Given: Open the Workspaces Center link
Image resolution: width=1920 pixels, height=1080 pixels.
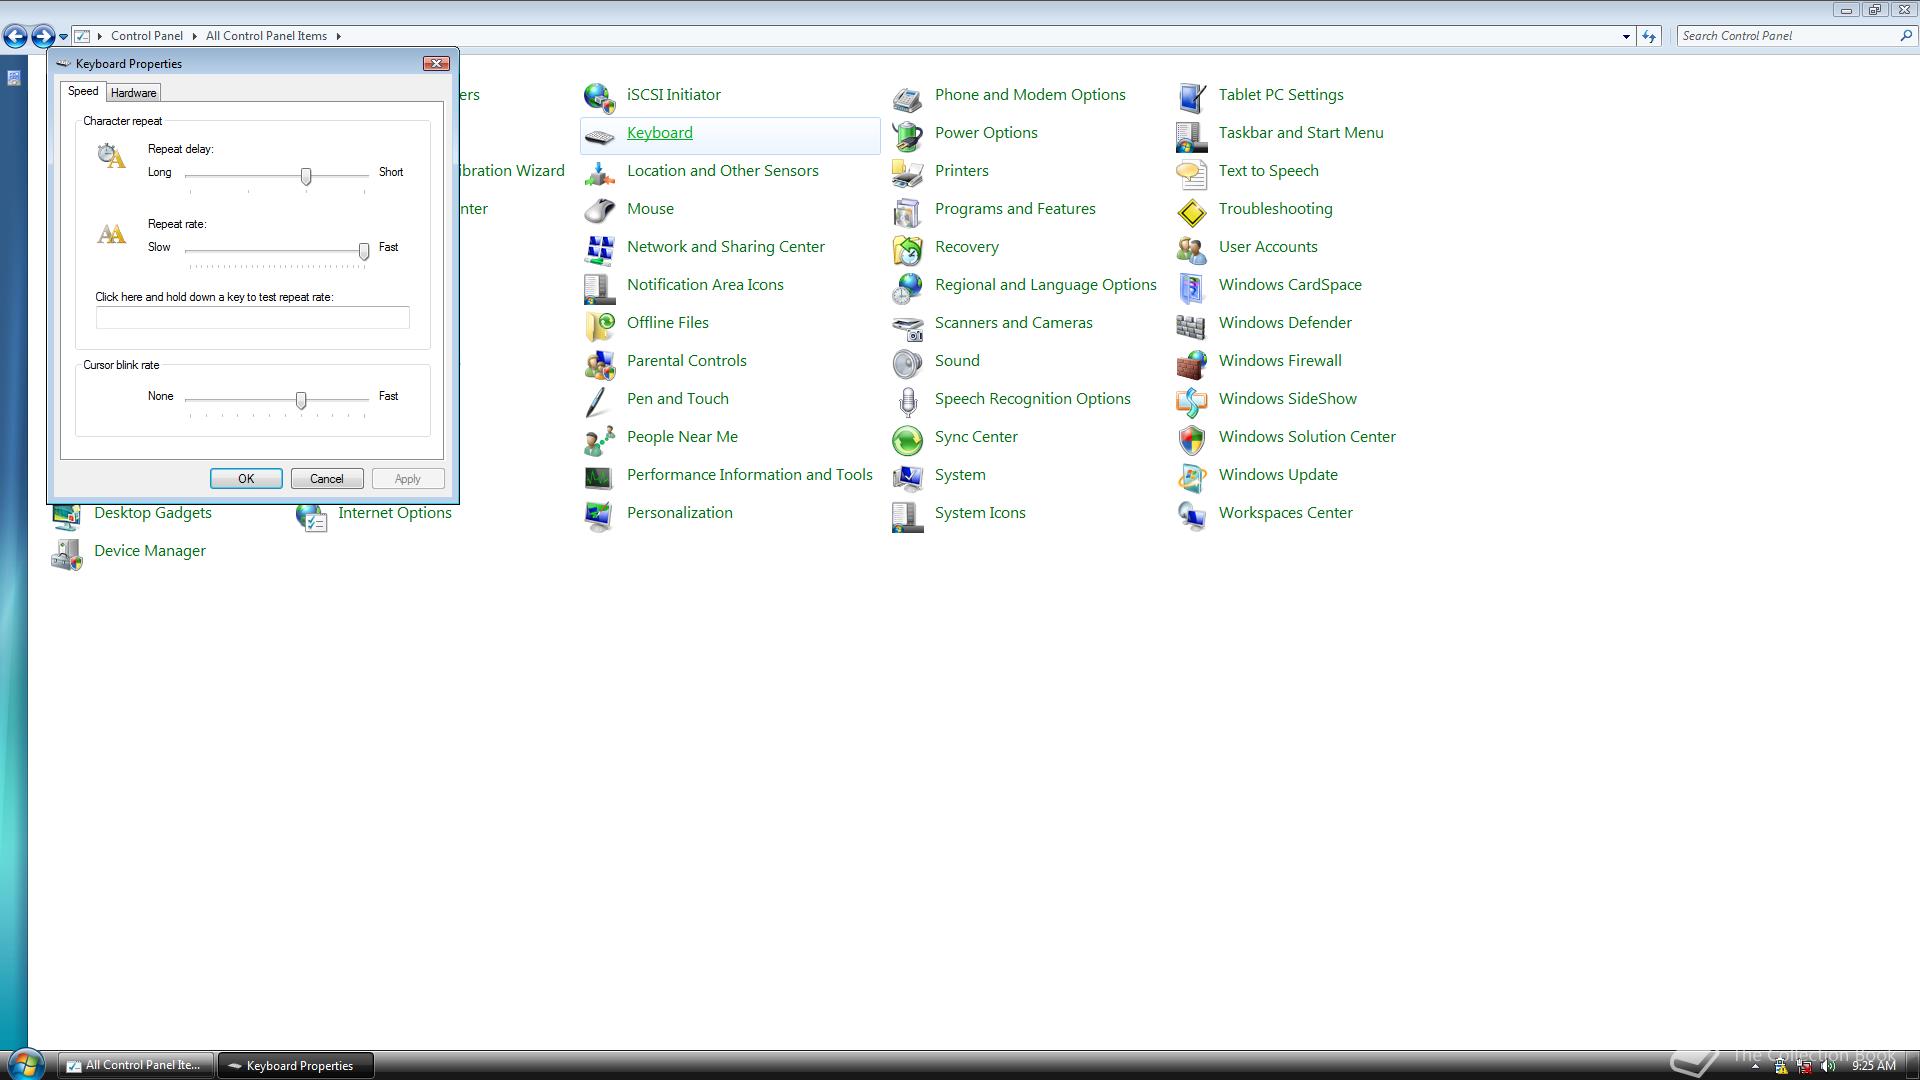Looking at the screenshot, I should pyautogui.click(x=1286, y=512).
